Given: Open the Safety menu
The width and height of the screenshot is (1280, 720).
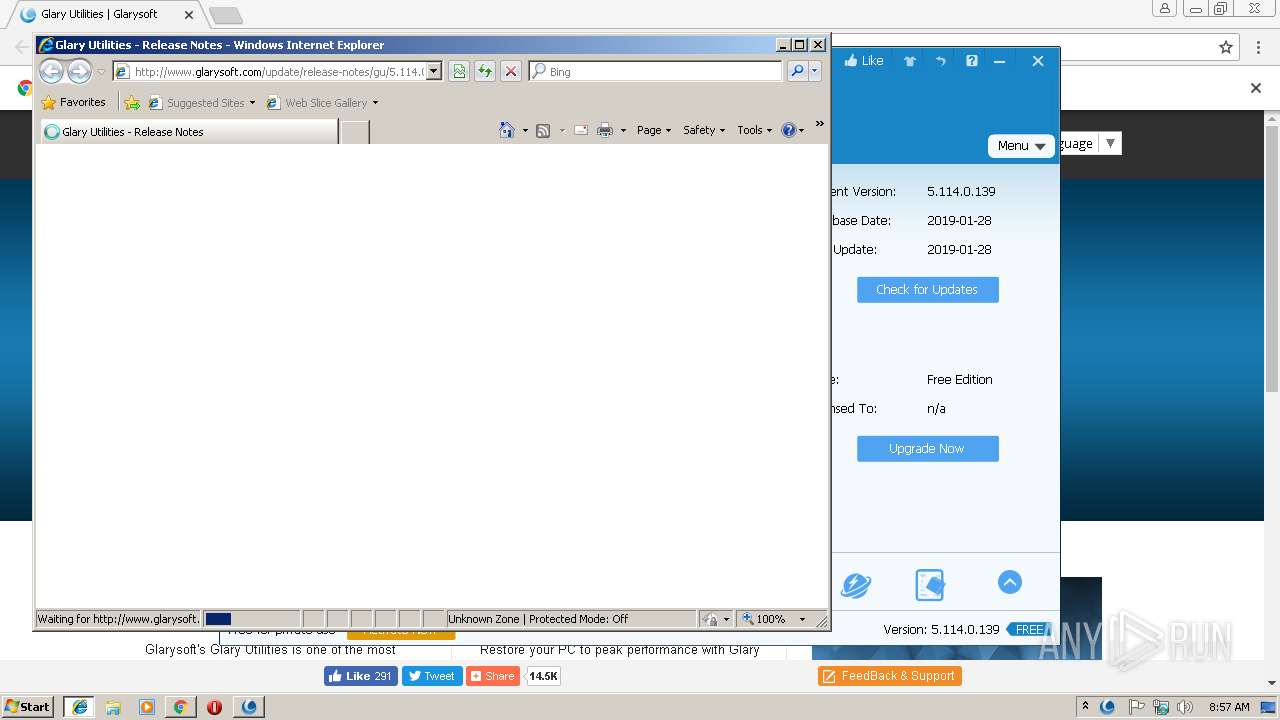Looking at the screenshot, I should [704, 130].
